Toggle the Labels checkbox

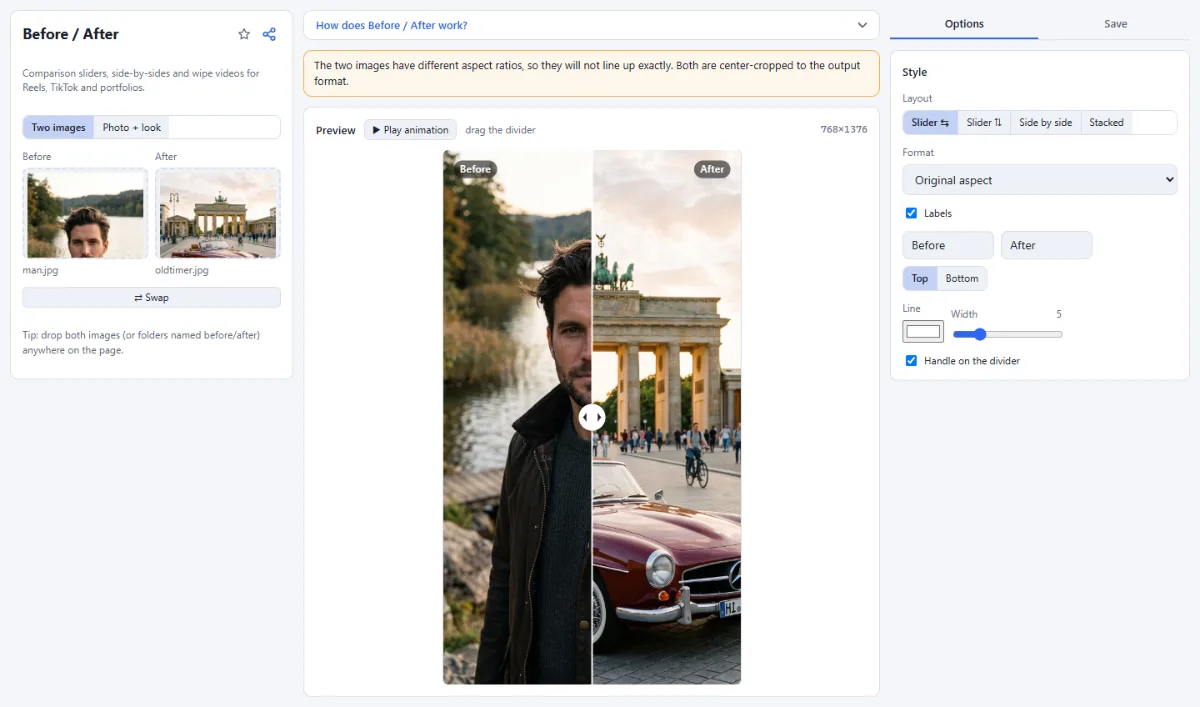click(911, 213)
